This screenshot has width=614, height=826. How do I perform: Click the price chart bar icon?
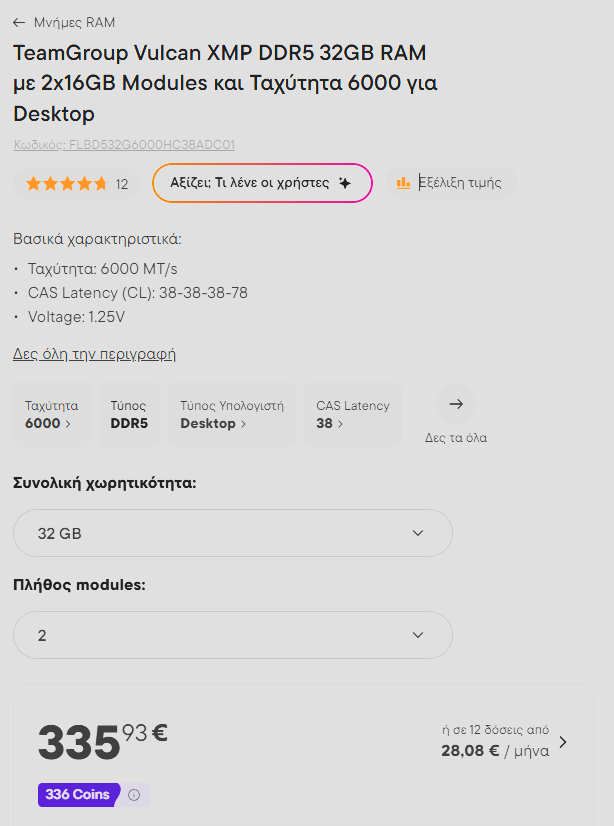click(x=403, y=183)
